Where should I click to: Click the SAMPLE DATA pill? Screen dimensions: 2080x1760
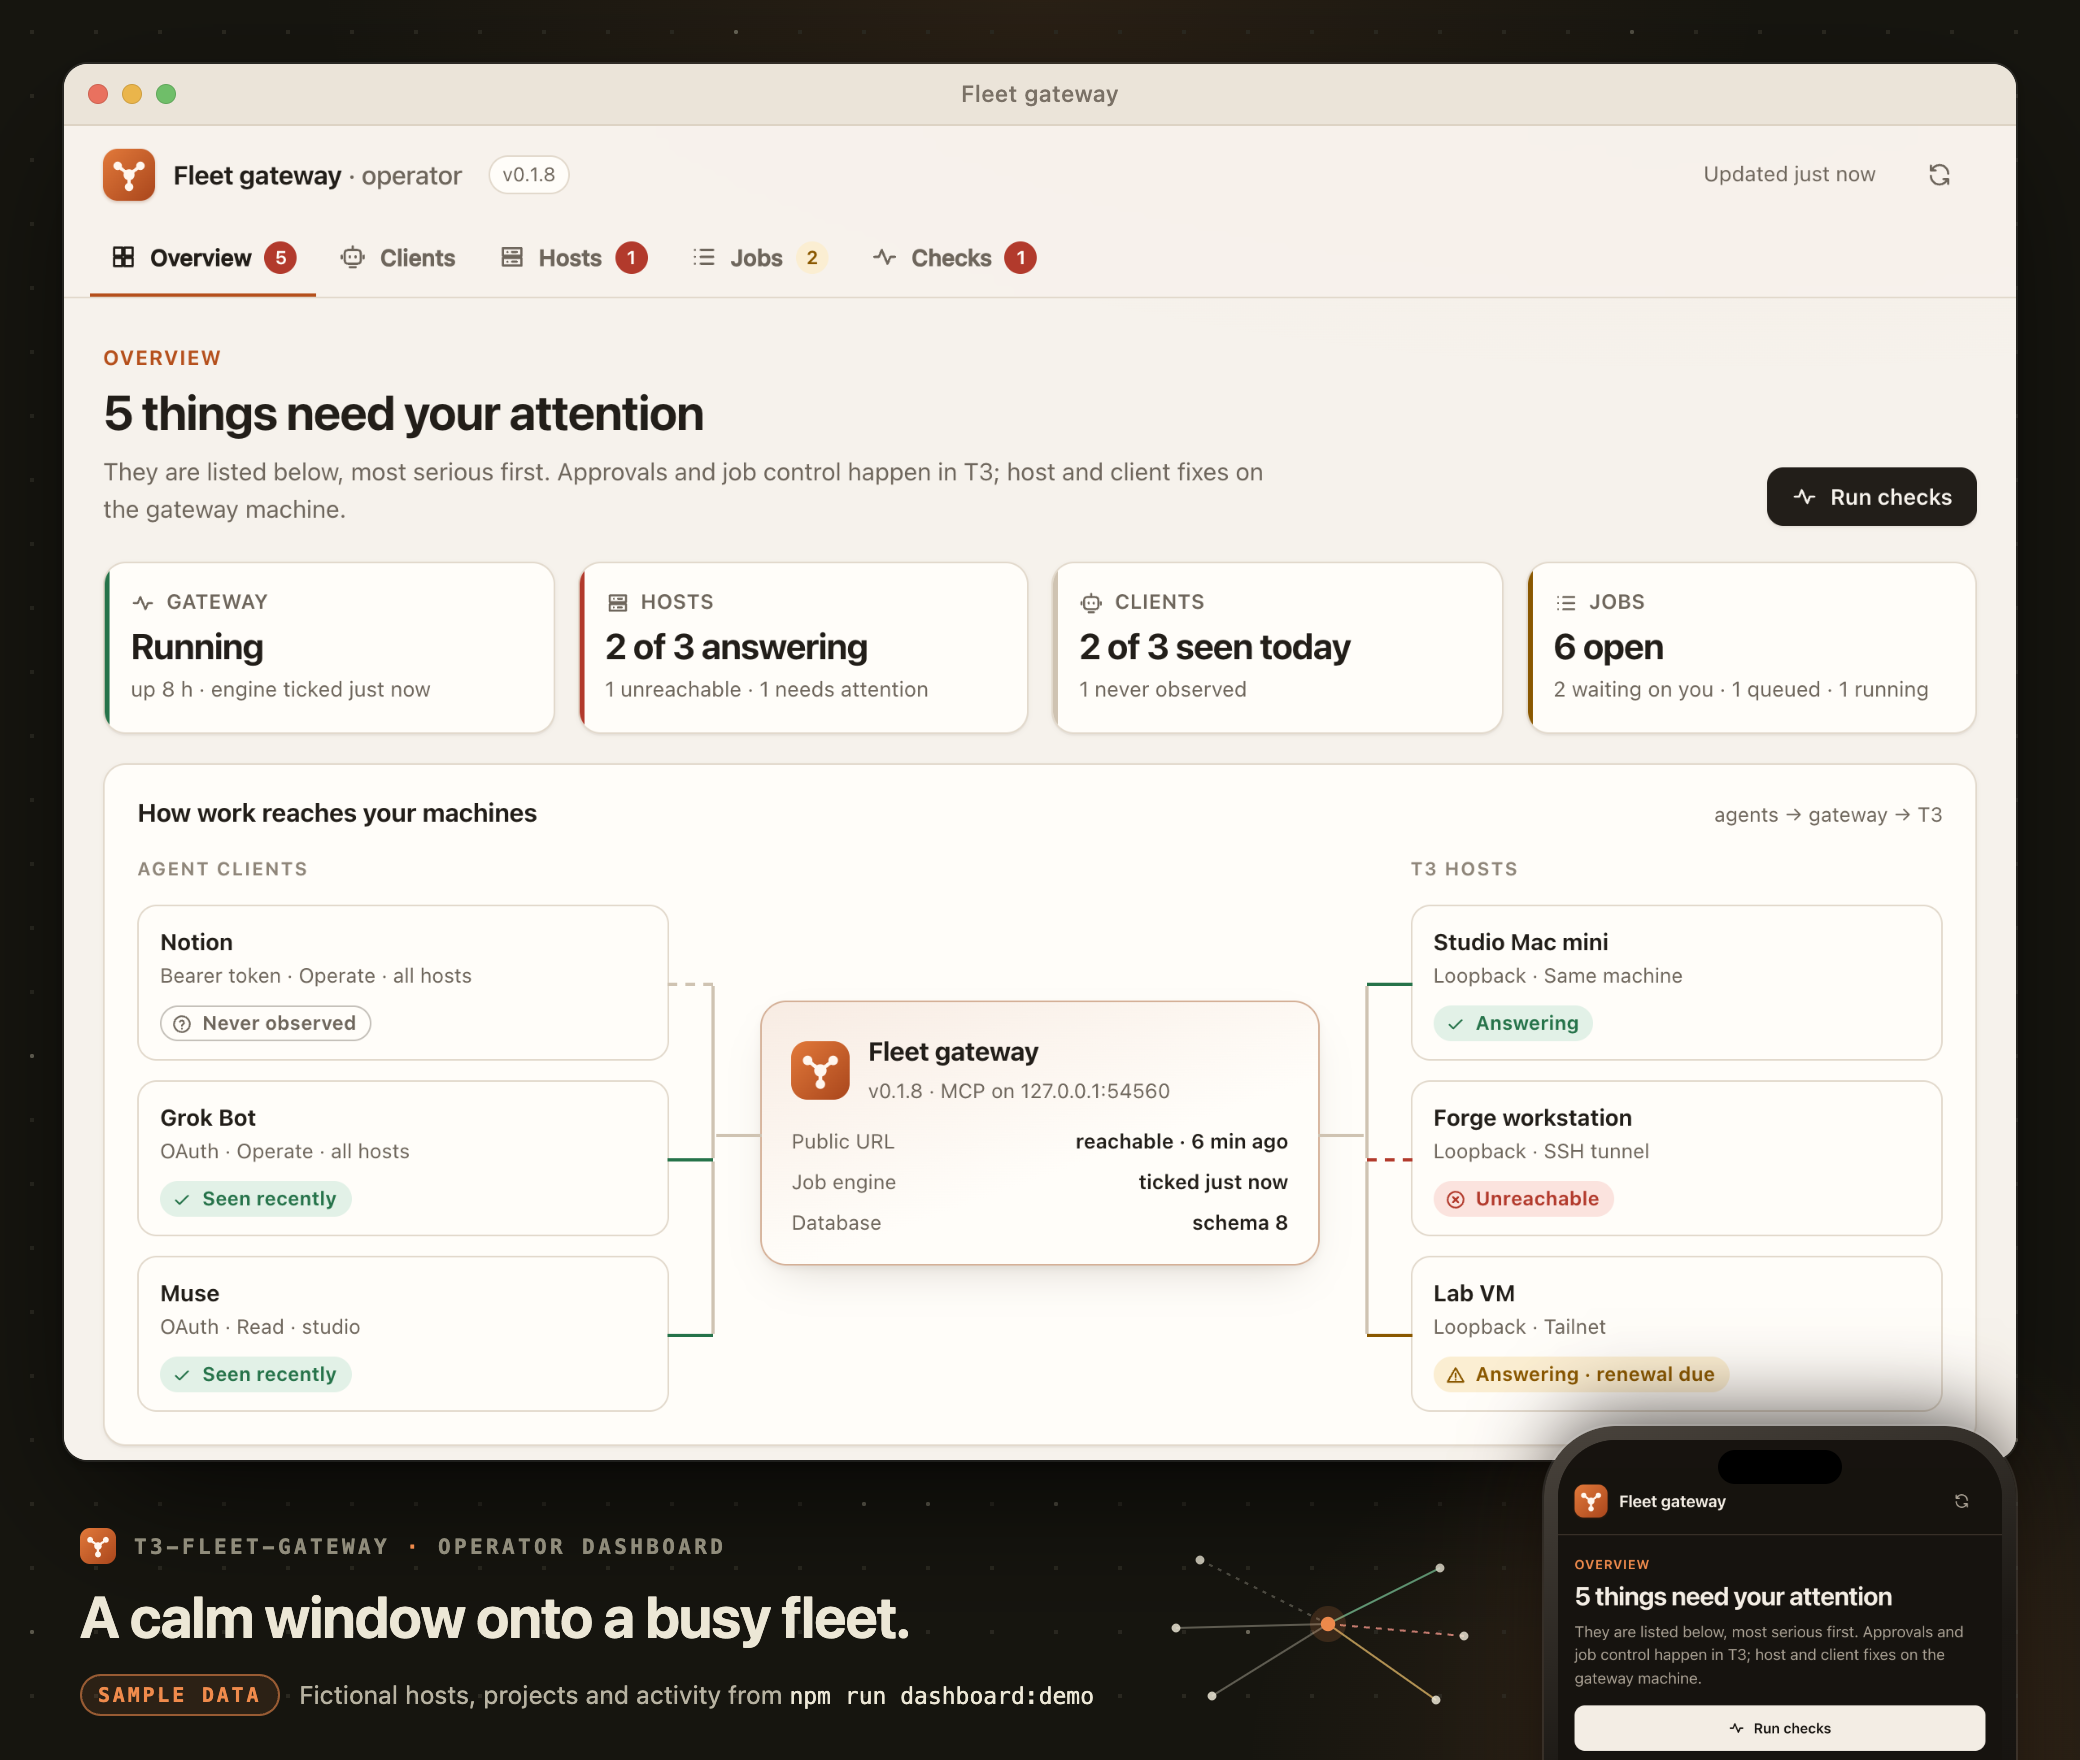click(179, 1695)
